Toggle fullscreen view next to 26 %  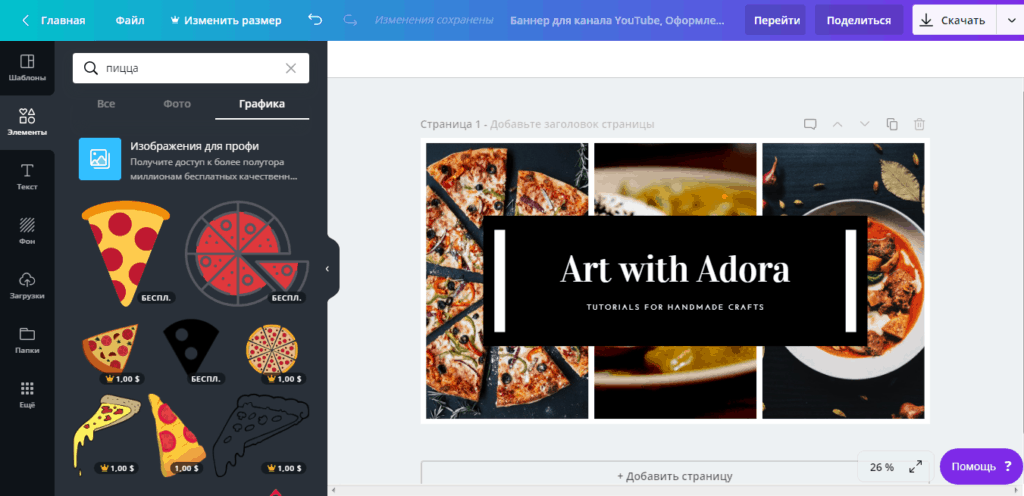click(x=916, y=467)
